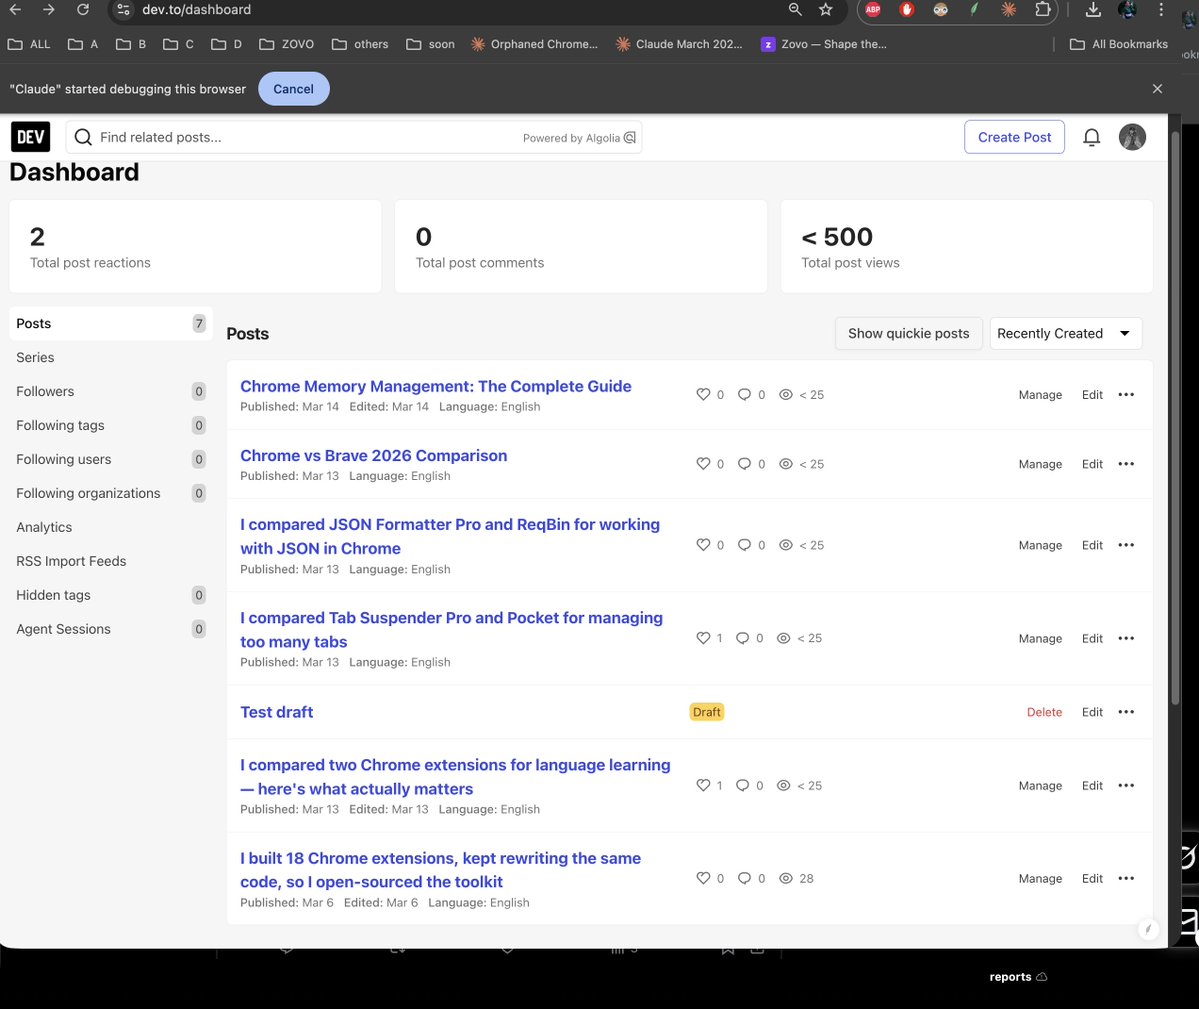Open more options for JSON Formatter Pro post
The height and width of the screenshot is (1009, 1199).
pos(1126,545)
